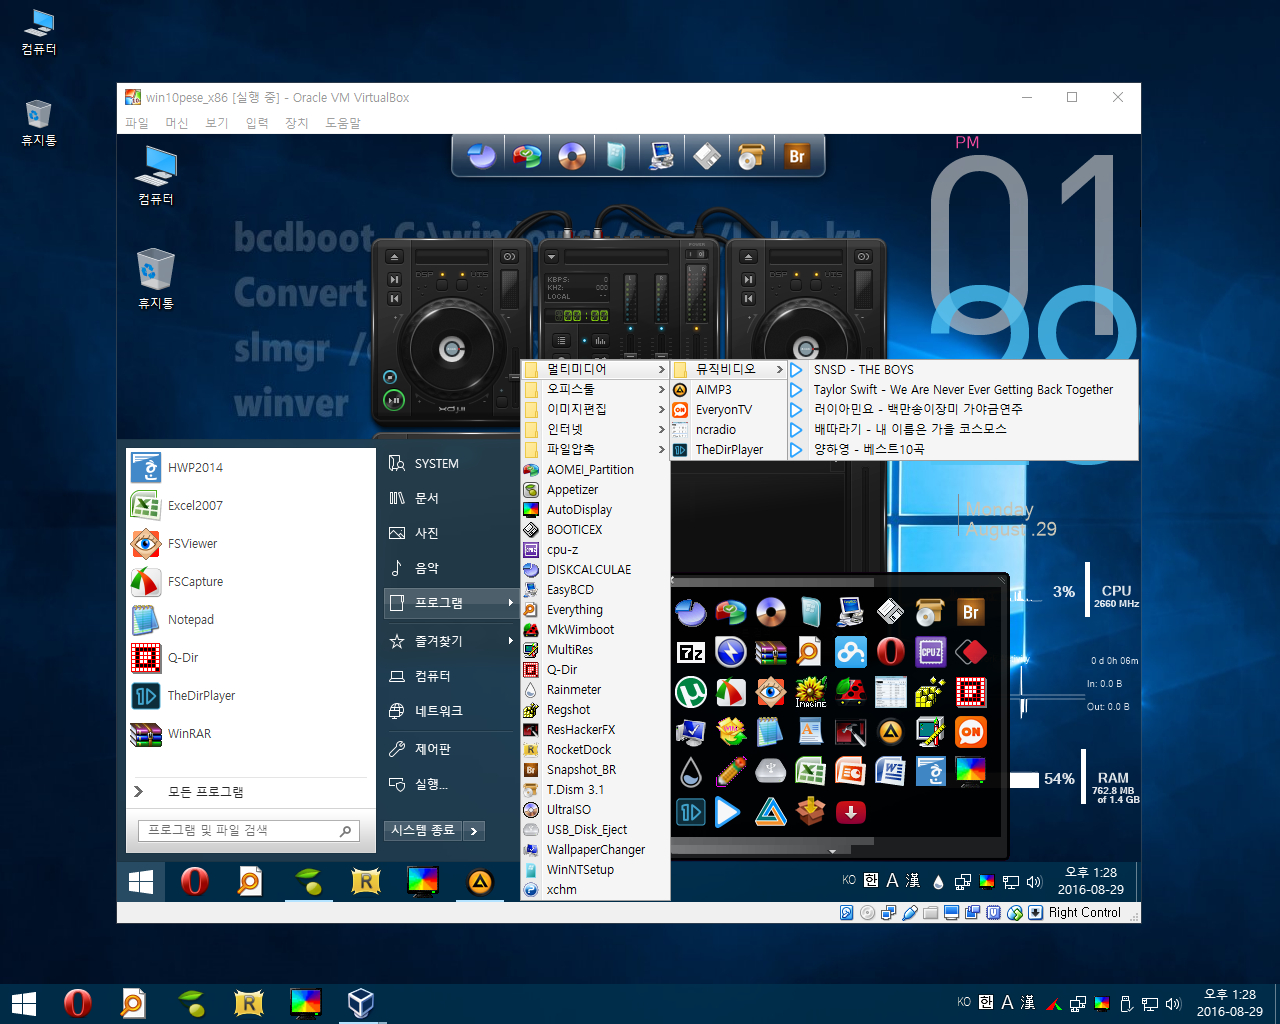Launch WinNTSetup from the programs list
The height and width of the screenshot is (1024, 1280).
tap(595, 869)
